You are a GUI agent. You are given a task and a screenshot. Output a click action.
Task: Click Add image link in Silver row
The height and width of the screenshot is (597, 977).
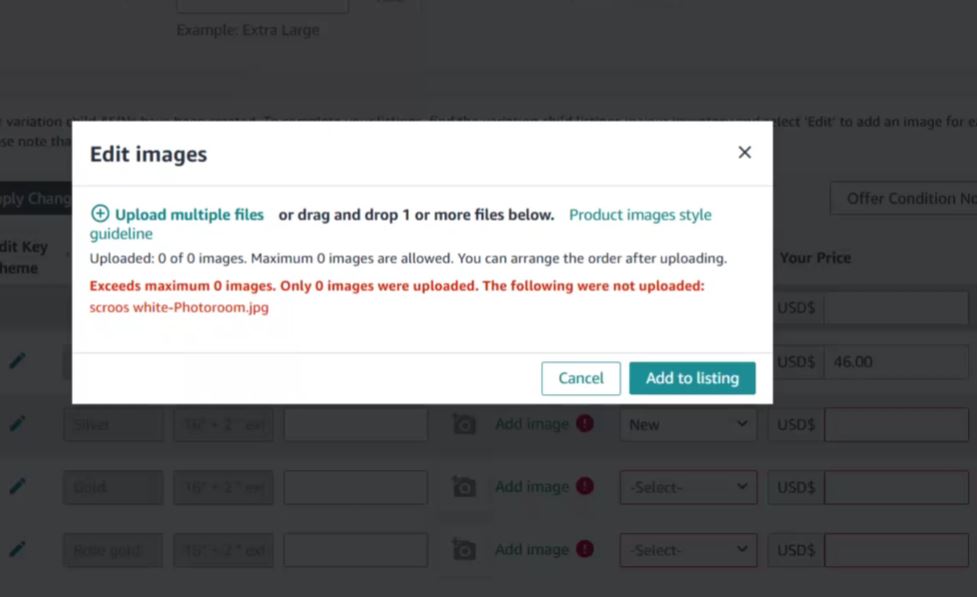tap(531, 424)
